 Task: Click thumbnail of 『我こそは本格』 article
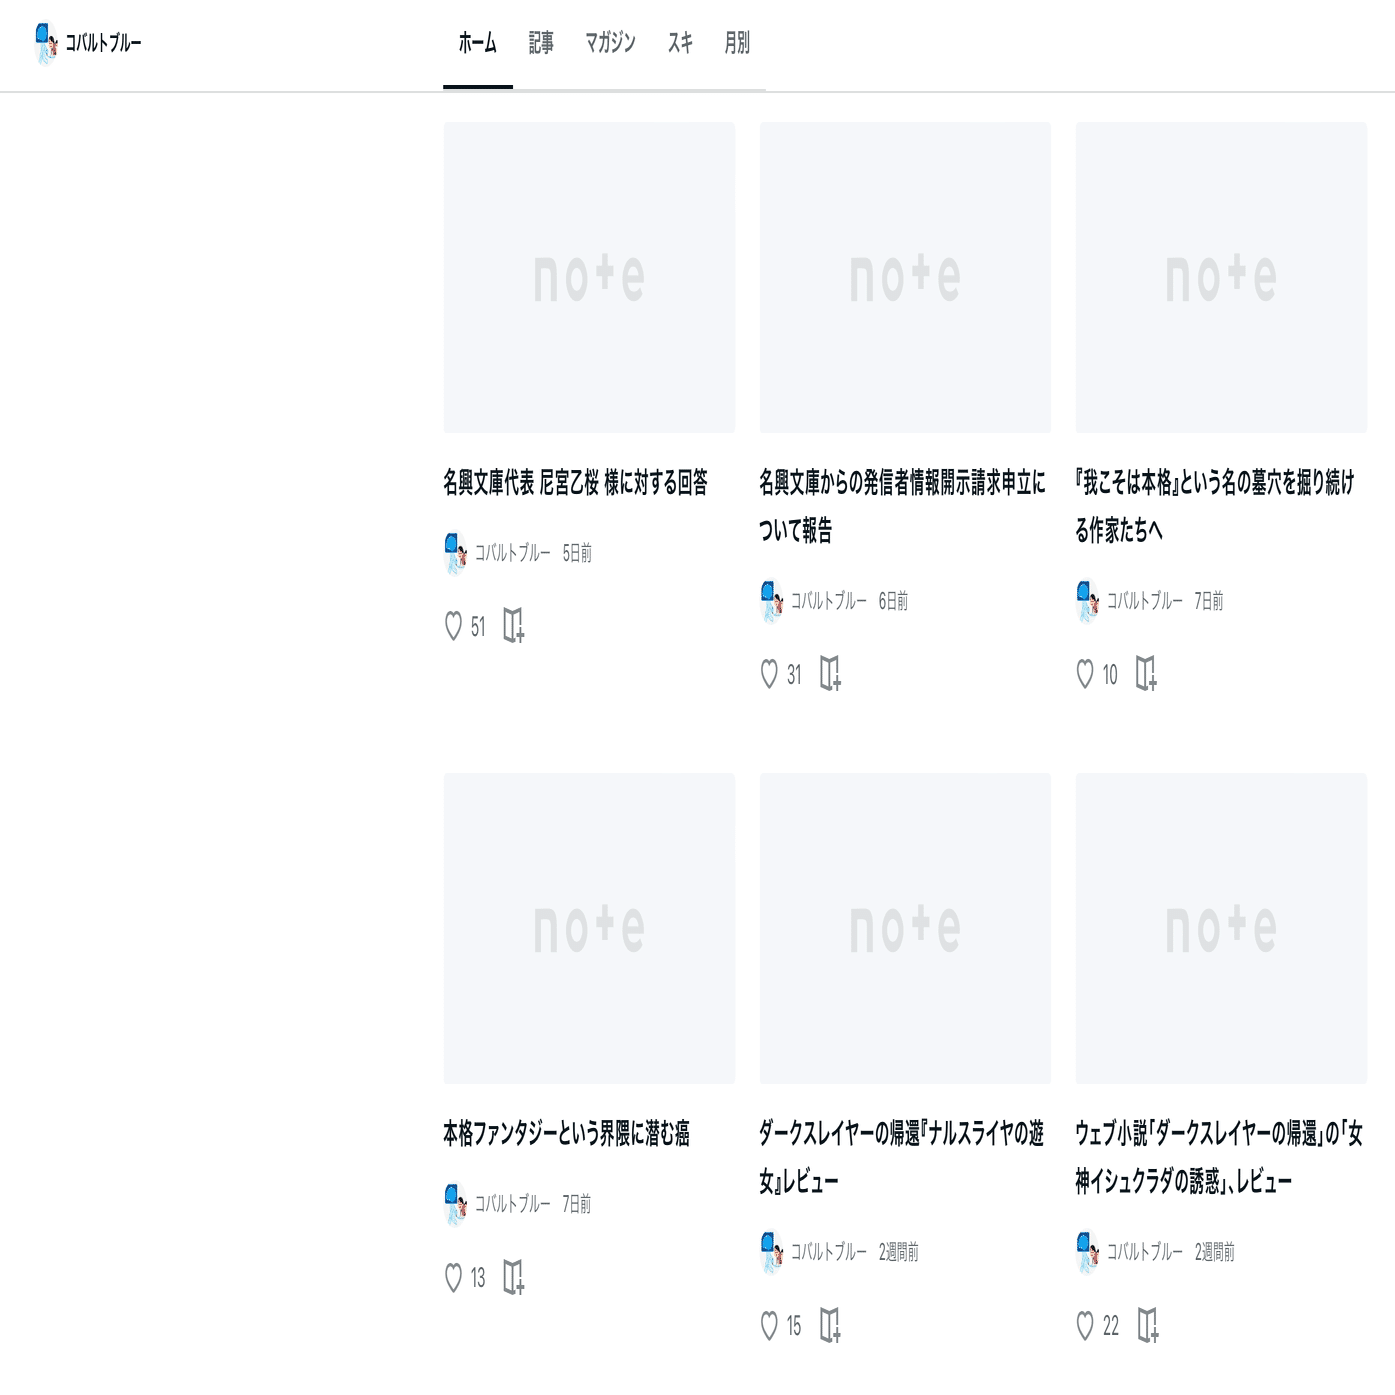coord(1221,278)
